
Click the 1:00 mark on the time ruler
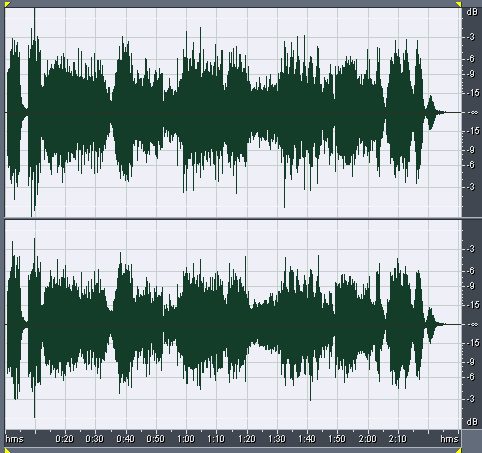point(186,438)
